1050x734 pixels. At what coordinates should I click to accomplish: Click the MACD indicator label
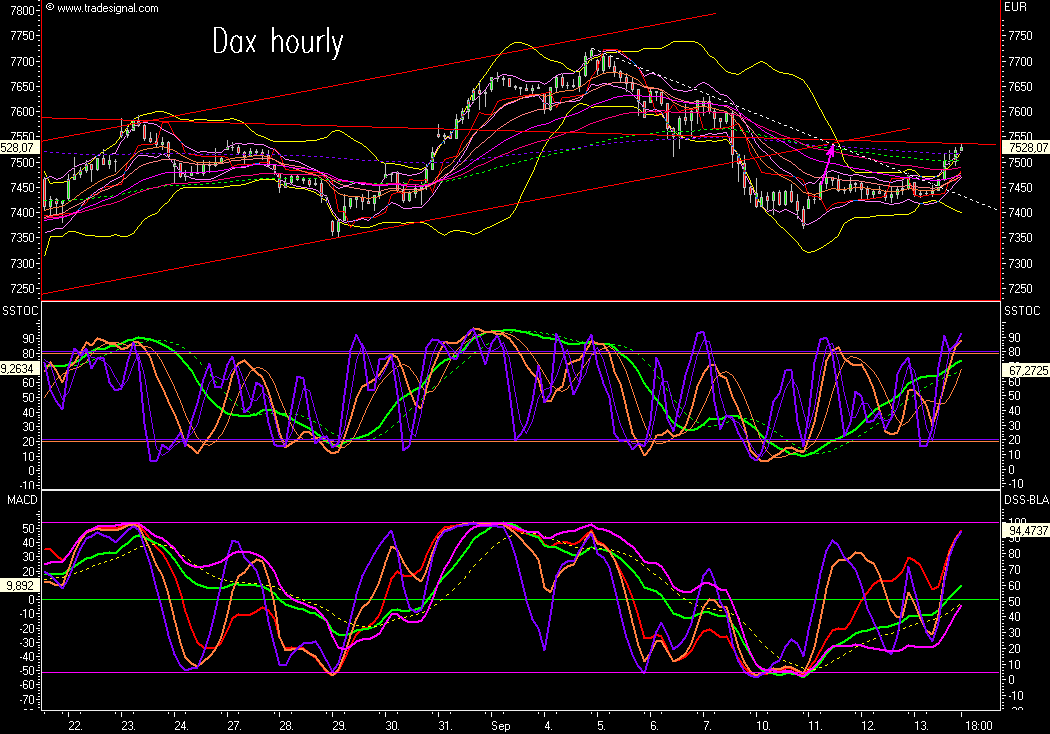(17, 497)
